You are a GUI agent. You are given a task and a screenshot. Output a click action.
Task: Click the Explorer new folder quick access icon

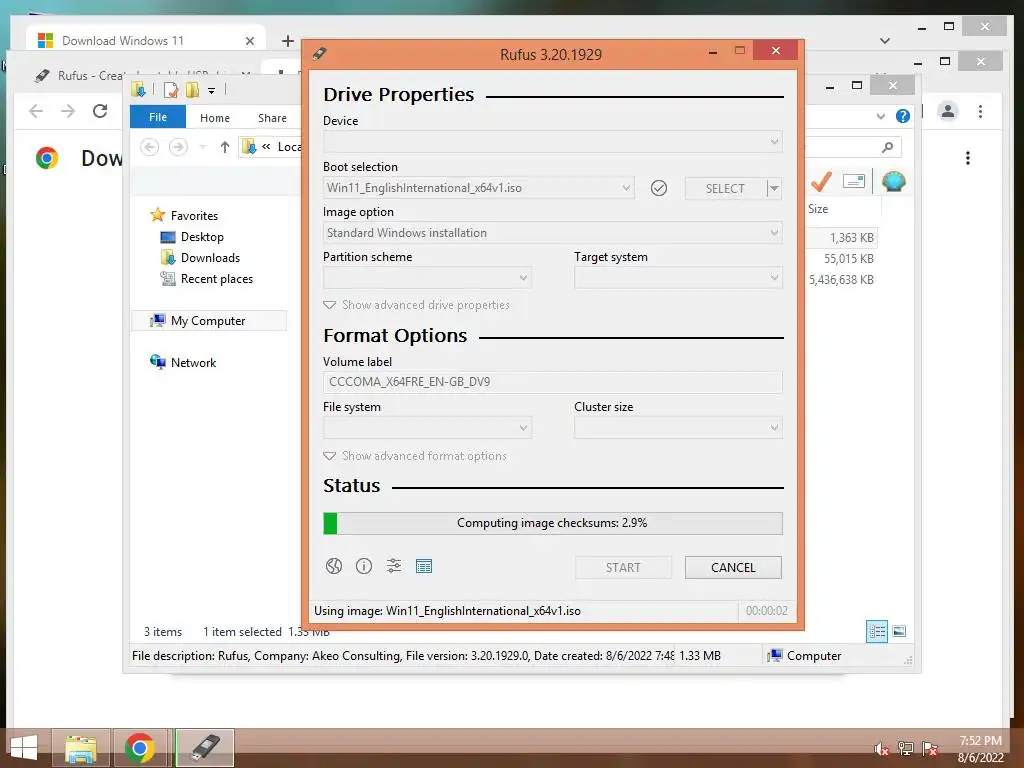click(192, 89)
